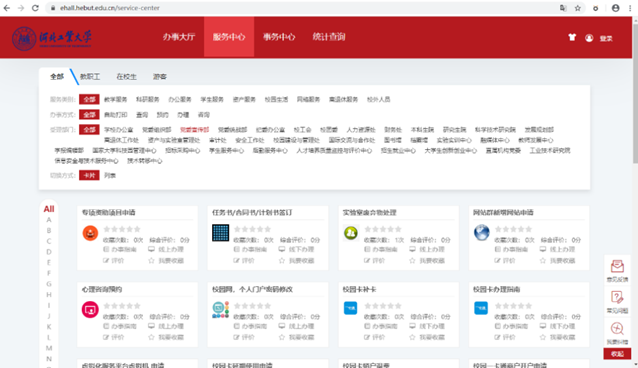Click the blue icon of 校园卡办理指南
This screenshot has height=368, width=638.
pyautogui.click(x=481, y=308)
